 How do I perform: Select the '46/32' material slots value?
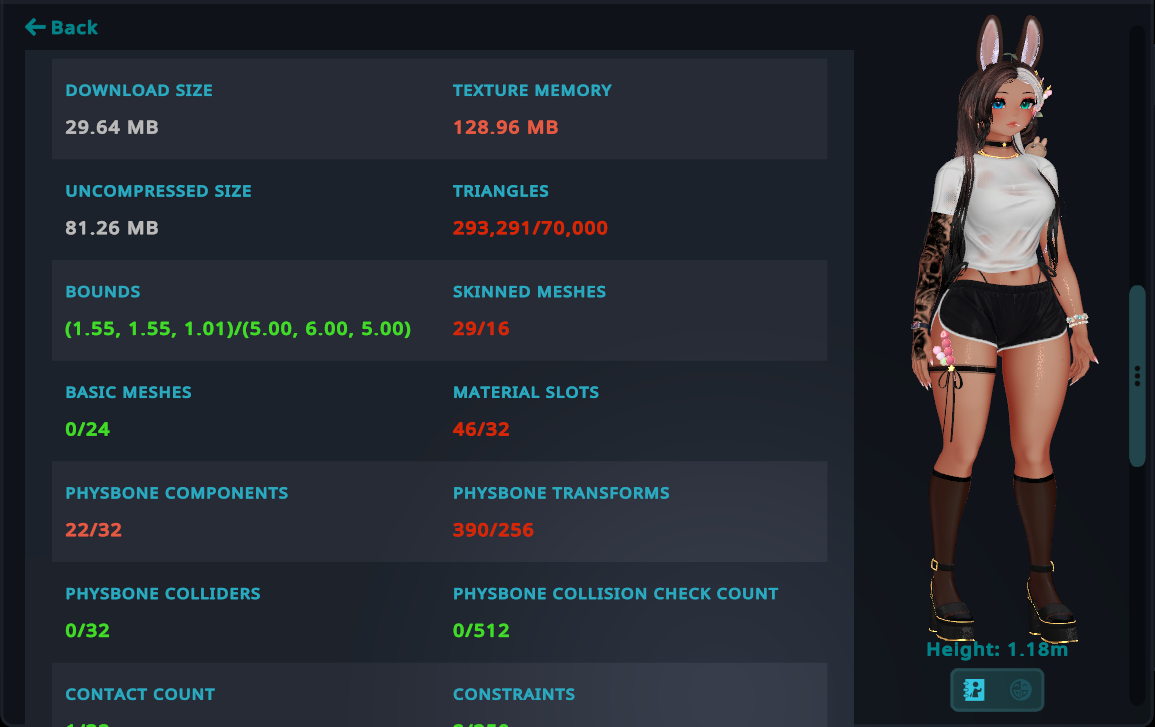click(481, 429)
